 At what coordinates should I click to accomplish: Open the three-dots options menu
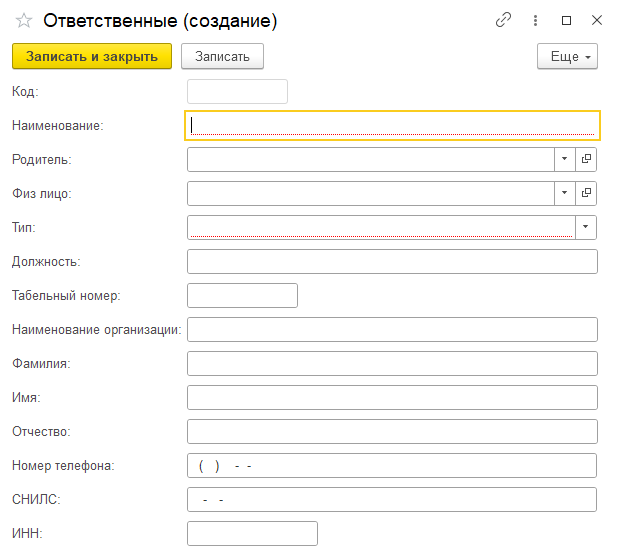pos(535,20)
